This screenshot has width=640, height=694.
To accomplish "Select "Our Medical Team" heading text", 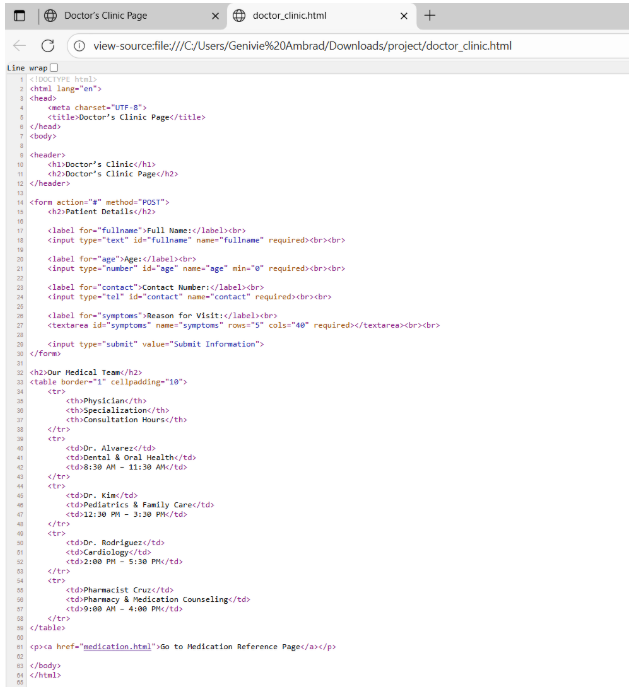I will (84, 372).
